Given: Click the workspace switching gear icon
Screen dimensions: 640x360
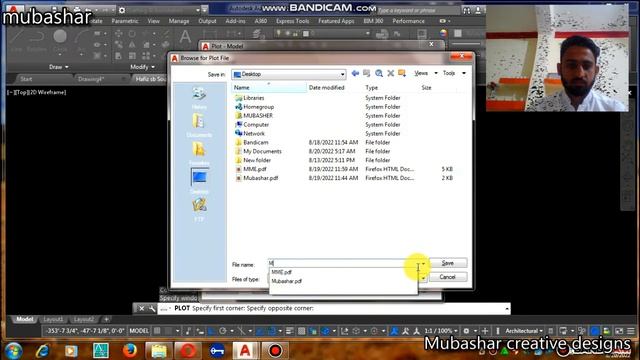Looking at the screenshot, I should click(466, 331).
